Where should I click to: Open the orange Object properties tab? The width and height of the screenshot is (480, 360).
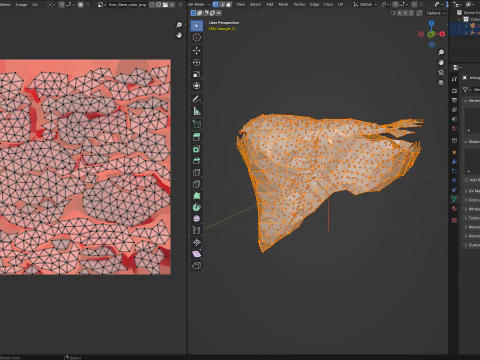[454, 152]
